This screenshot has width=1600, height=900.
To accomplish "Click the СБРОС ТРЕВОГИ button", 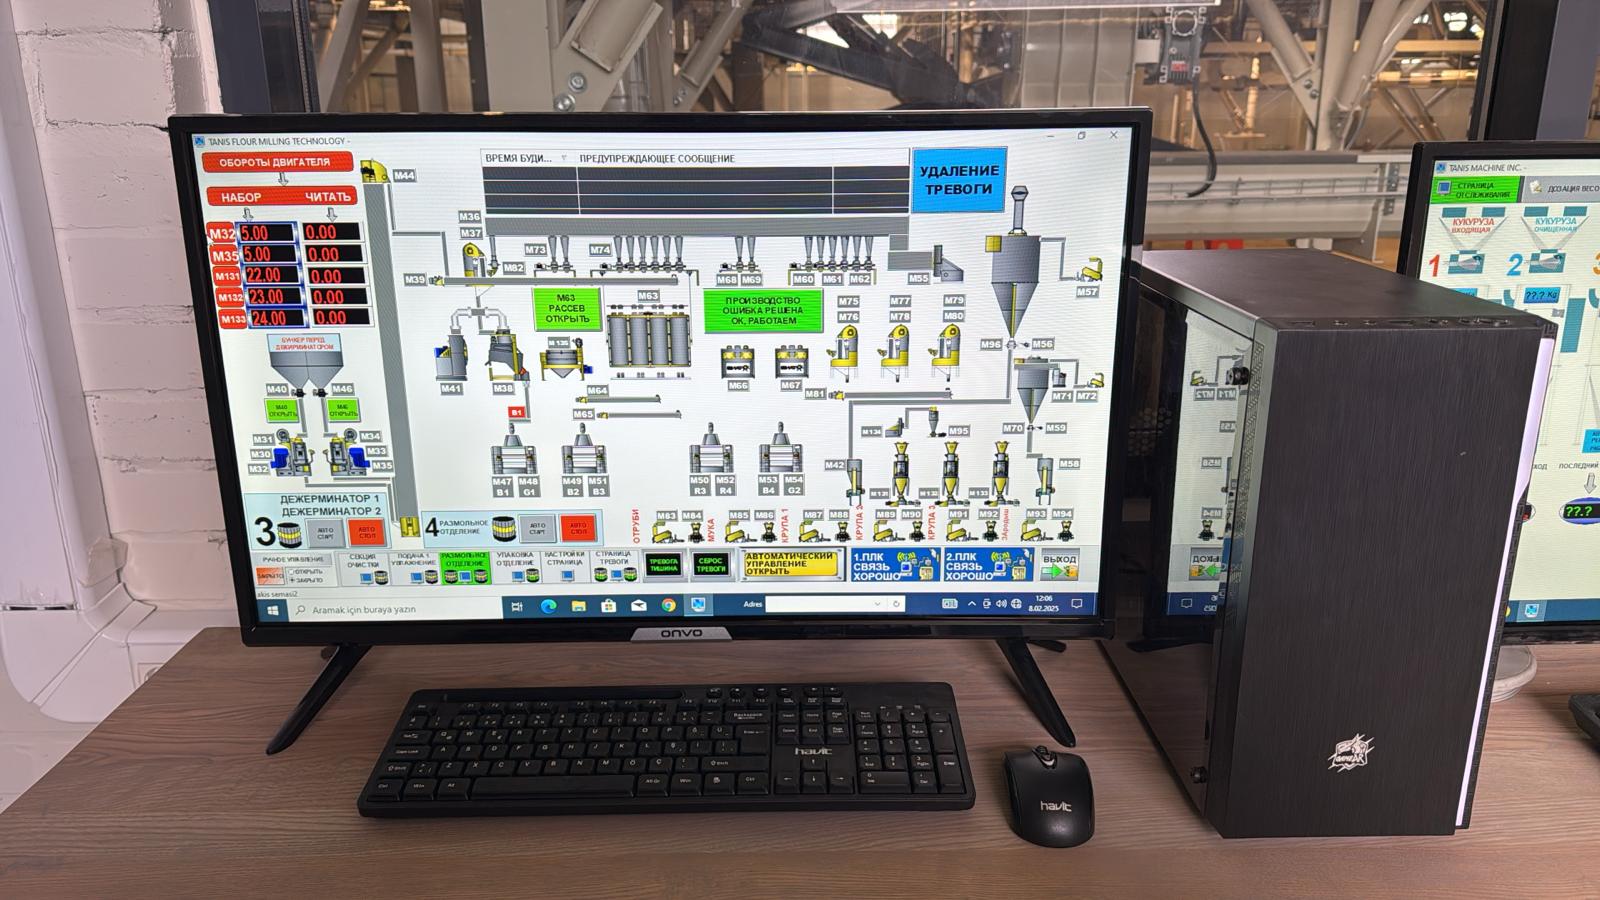I will (x=711, y=565).
